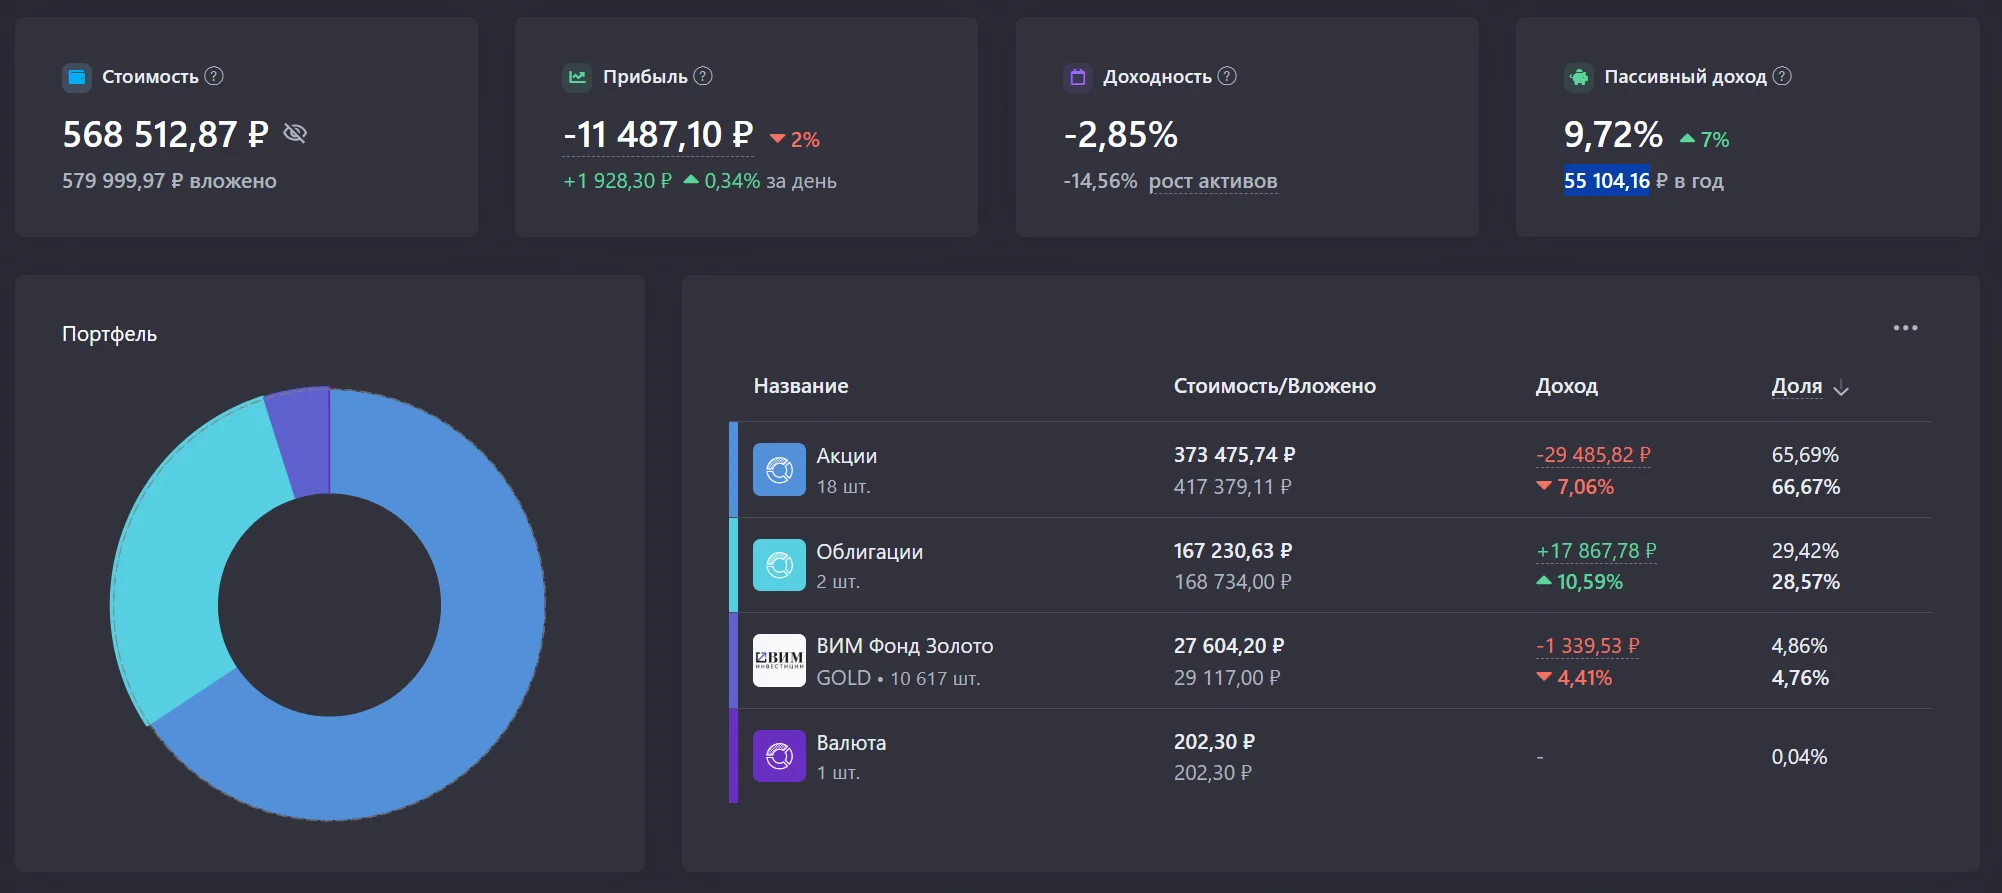Click the green arrow by 10,59%
Screen dimensions: 2002x893
point(1544,581)
